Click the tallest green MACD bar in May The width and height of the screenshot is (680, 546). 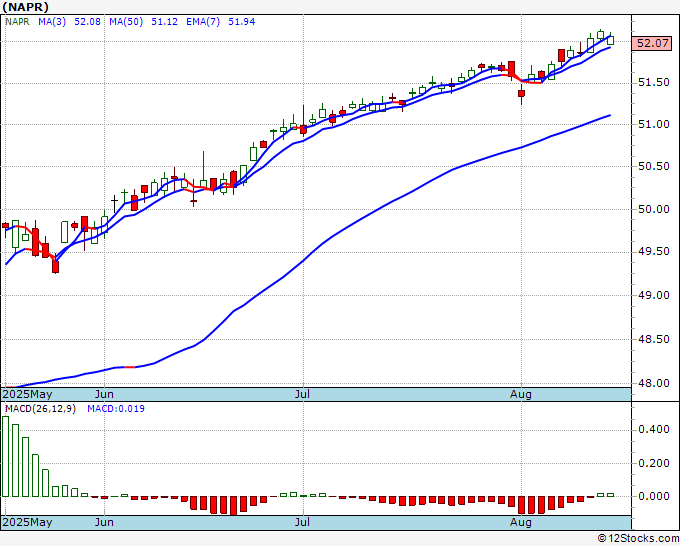(5, 456)
